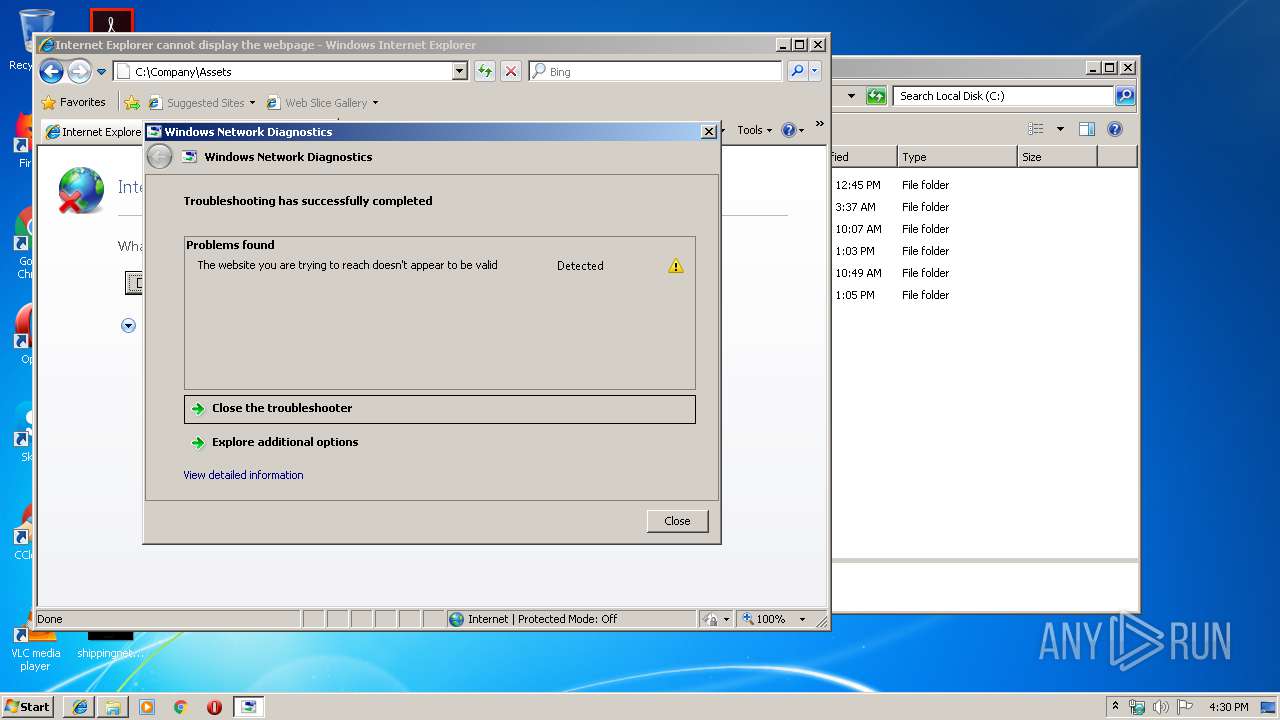Click Close the troubleshooter option

tap(439, 409)
